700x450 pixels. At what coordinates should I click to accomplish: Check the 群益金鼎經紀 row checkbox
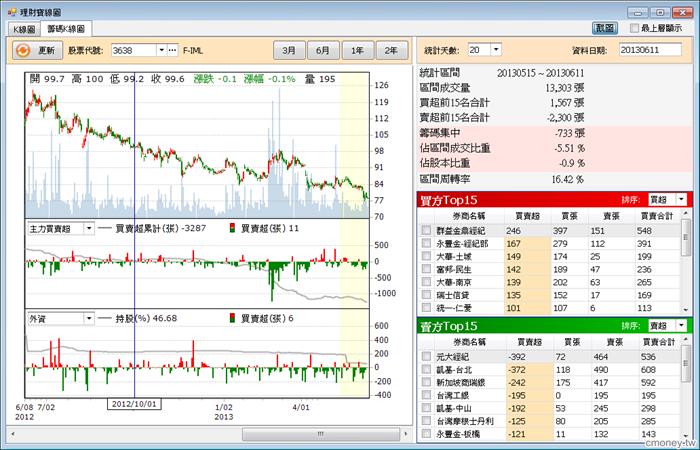coord(426,230)
